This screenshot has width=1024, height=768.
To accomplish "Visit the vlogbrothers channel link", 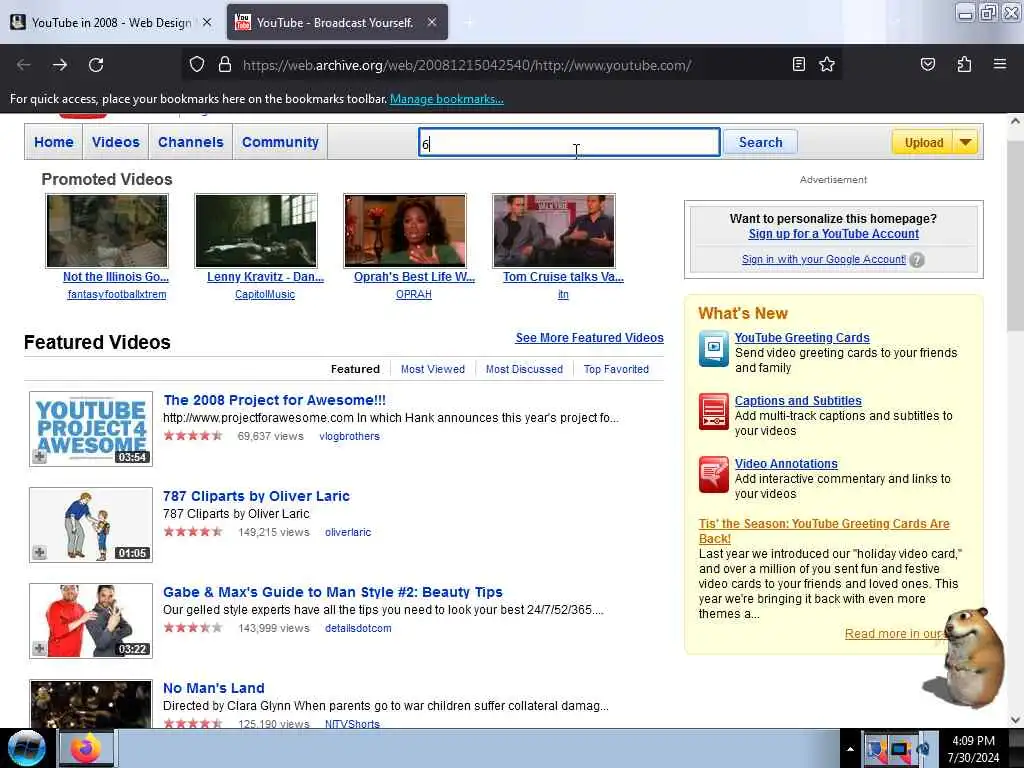I will pyautogui.click(x=349, y=436).
